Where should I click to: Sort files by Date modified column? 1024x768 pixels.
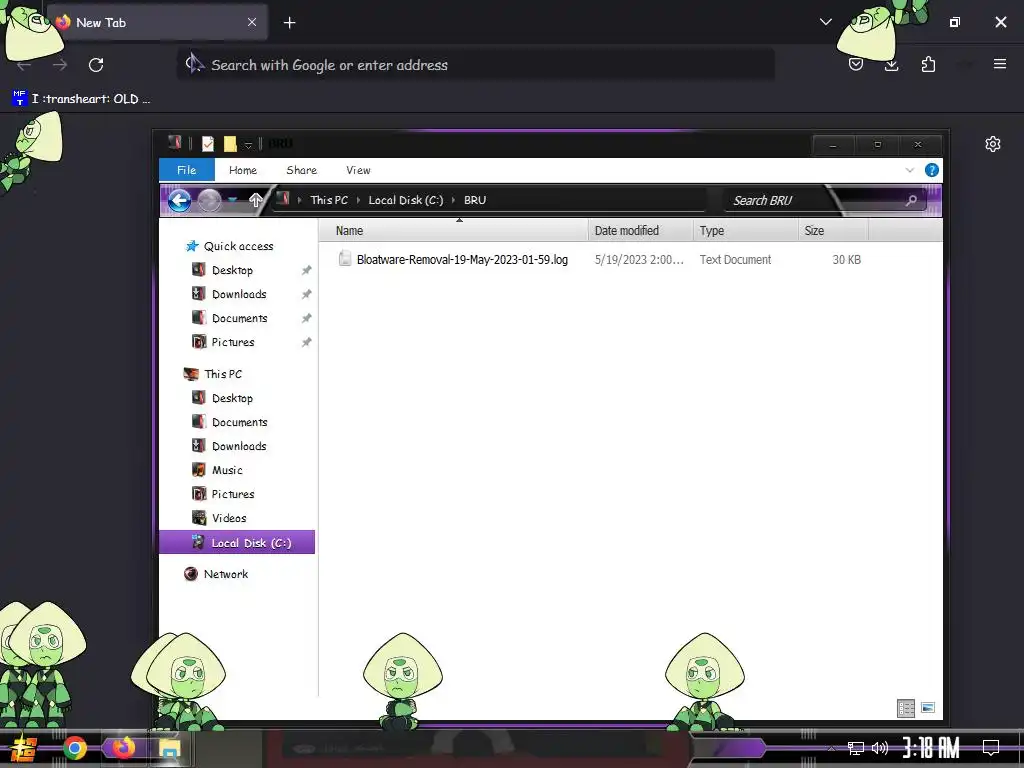pyautogui.click(x=641, y=231)
